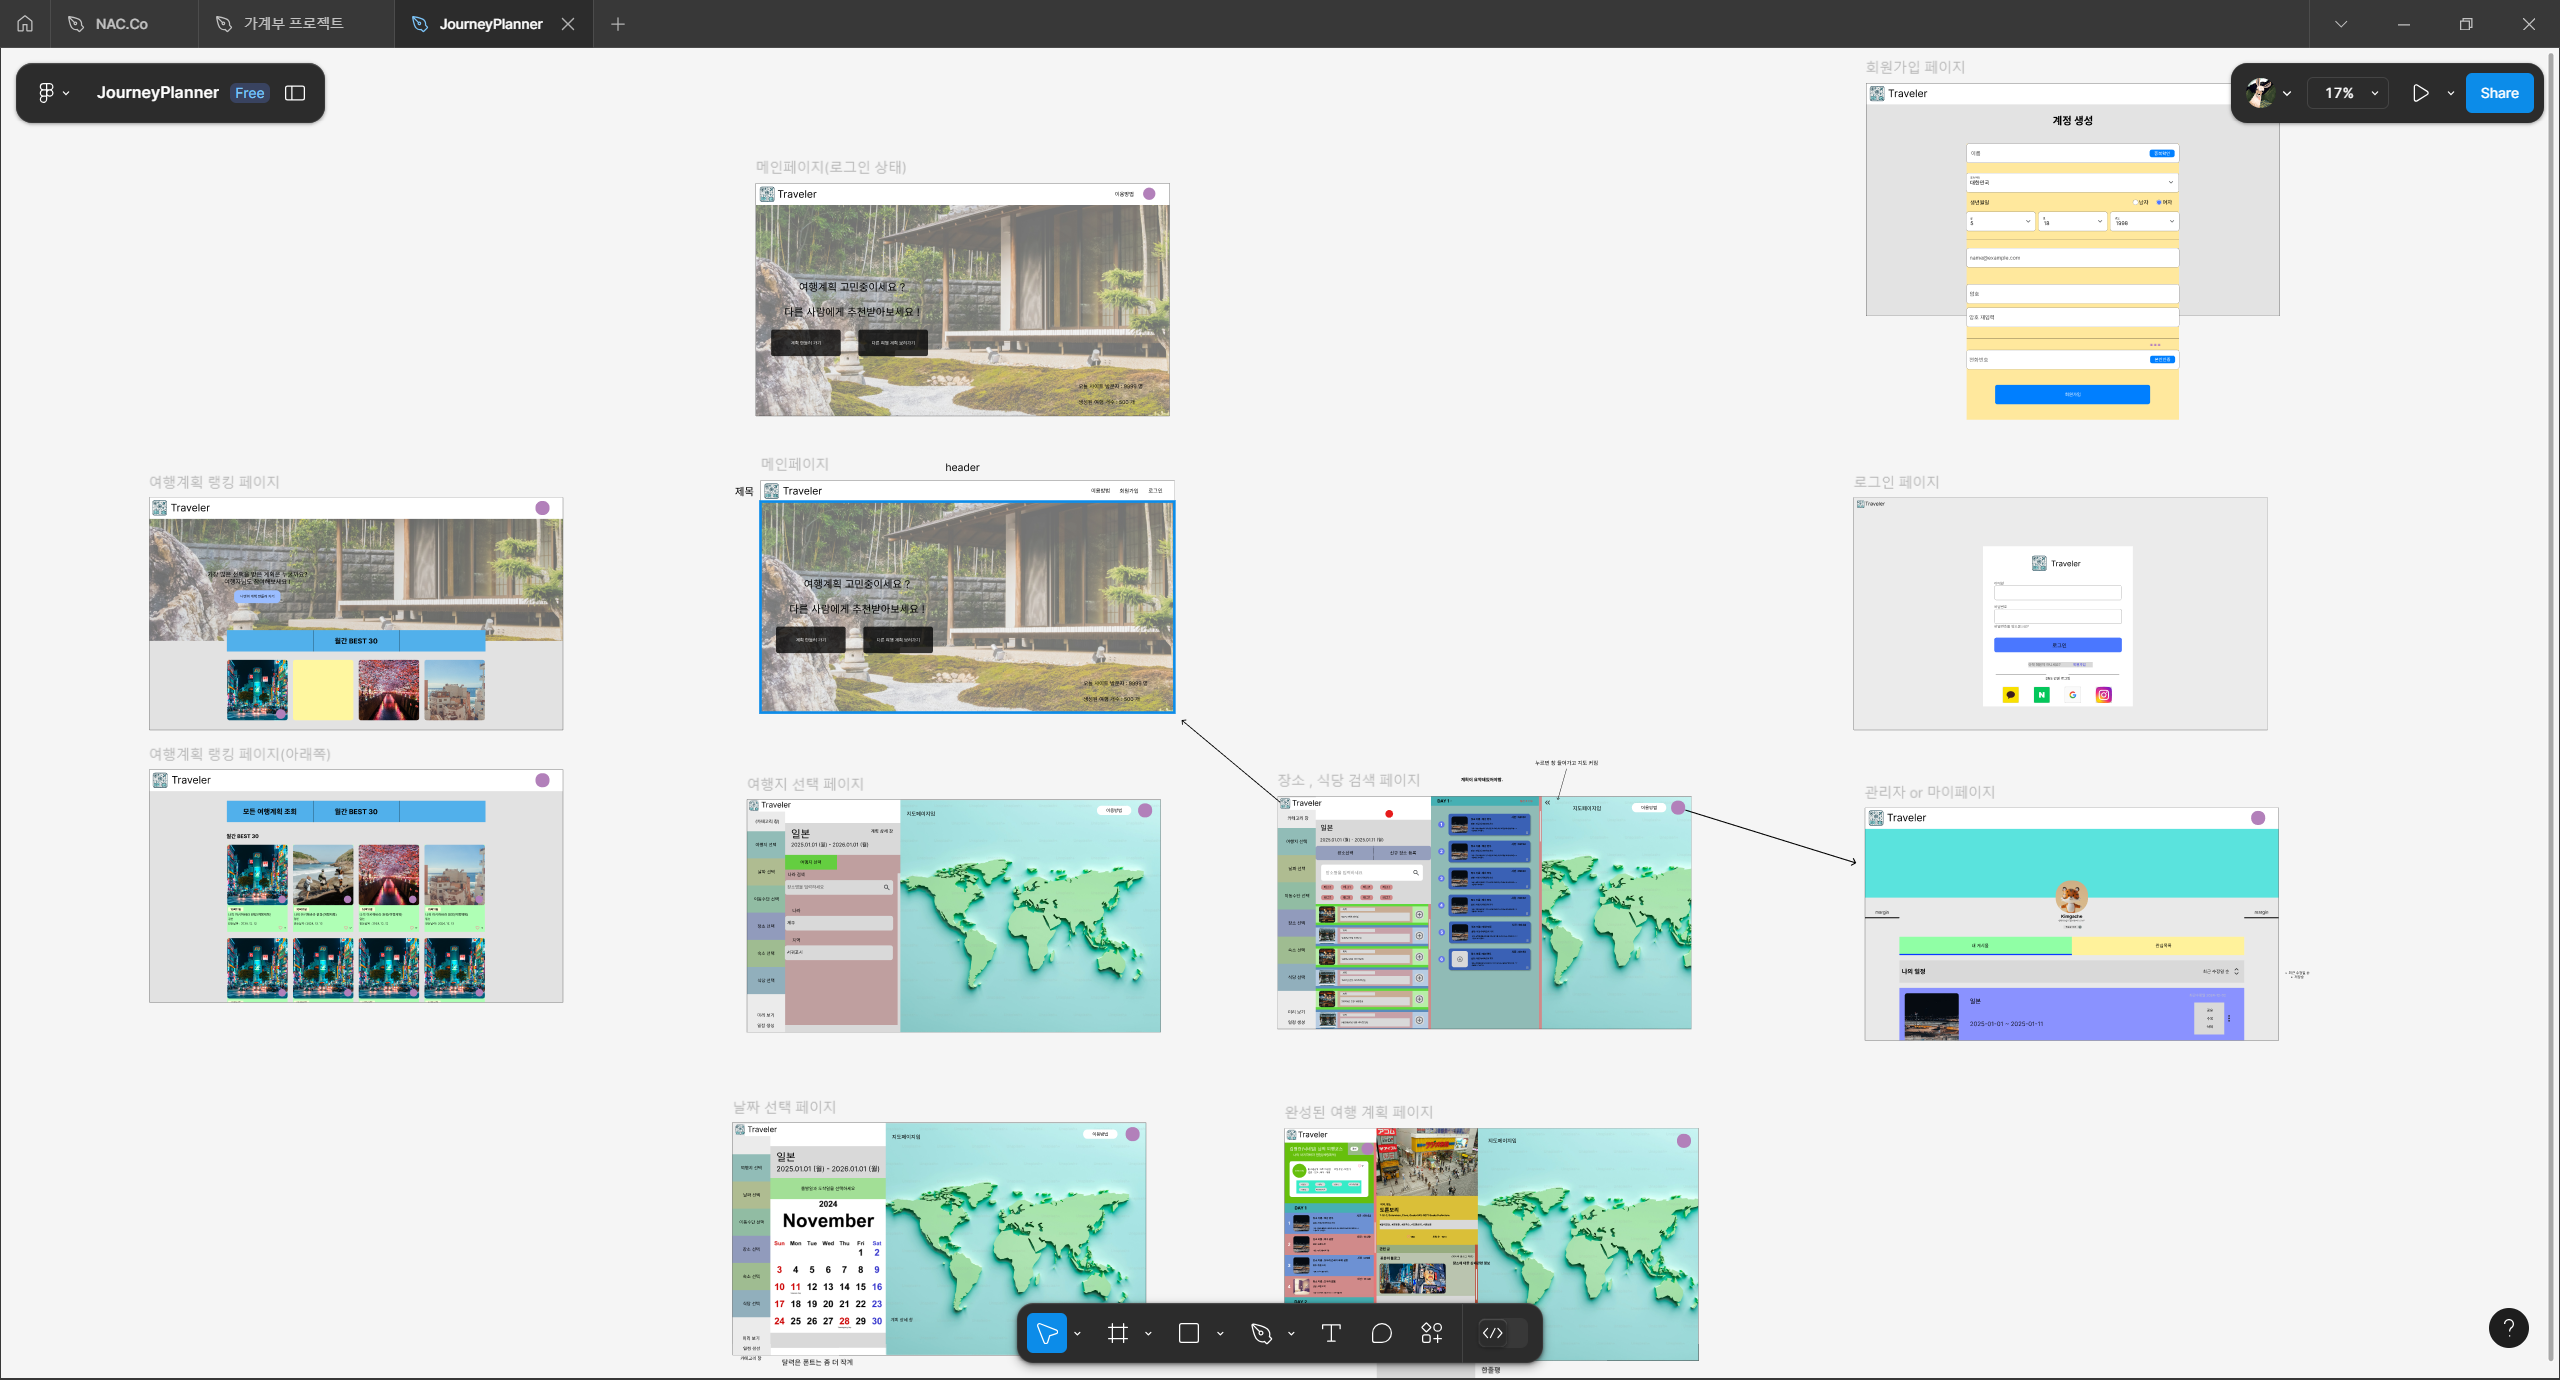Viewport: 2560px width, 1380px height.
Task: Click the yellow card in ranking page frame
Action: (323, 690)
